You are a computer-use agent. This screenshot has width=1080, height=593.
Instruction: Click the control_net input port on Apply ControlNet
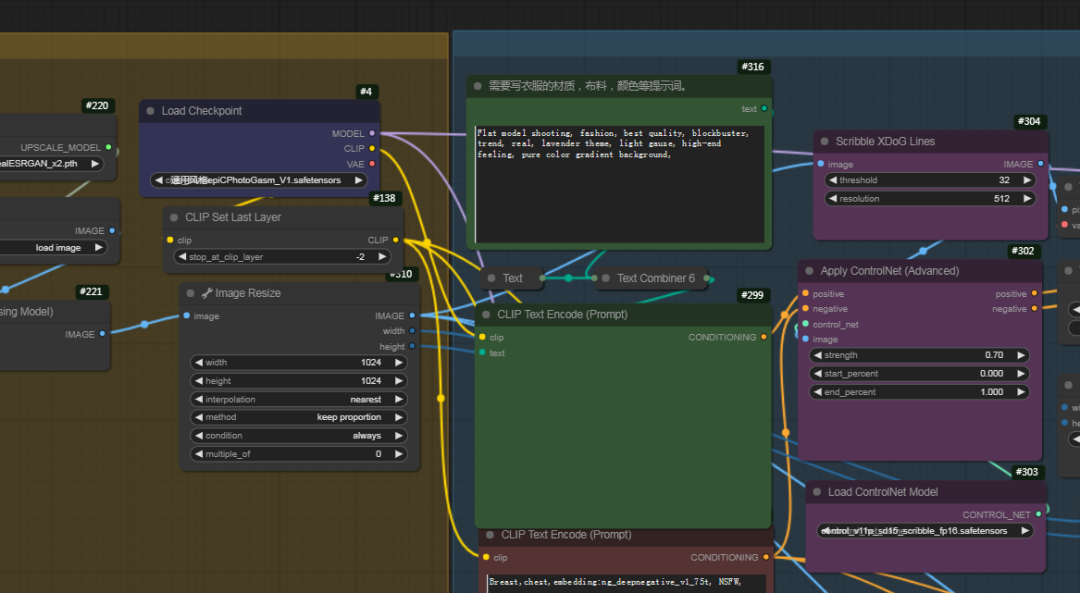[805, 324]
